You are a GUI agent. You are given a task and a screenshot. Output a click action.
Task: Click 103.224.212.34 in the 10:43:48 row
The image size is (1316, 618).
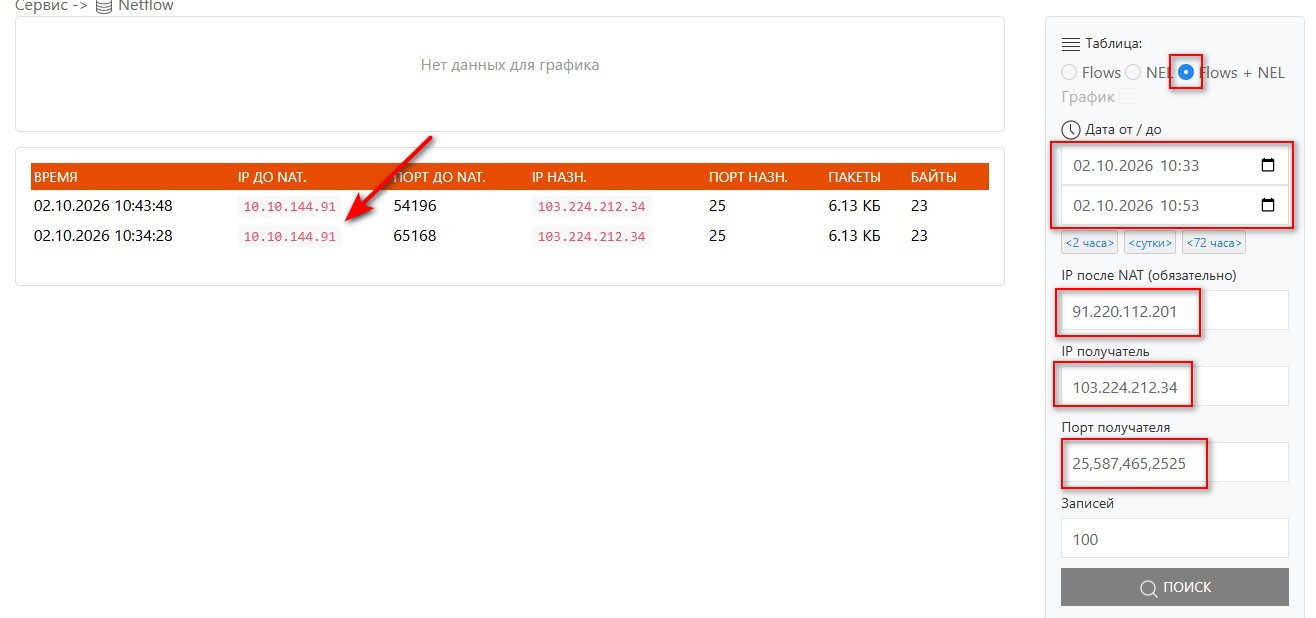pyautogui.click(x=592, y=207)
